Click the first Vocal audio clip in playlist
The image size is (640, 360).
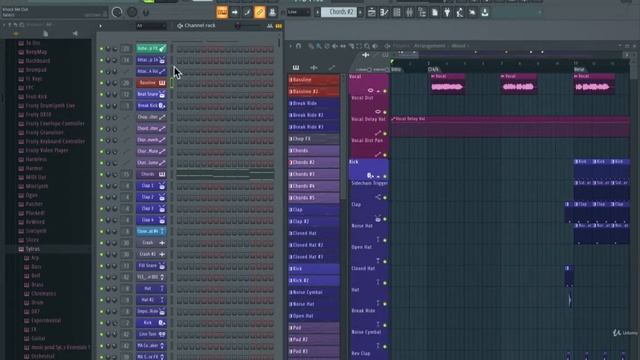coord(447,84)
